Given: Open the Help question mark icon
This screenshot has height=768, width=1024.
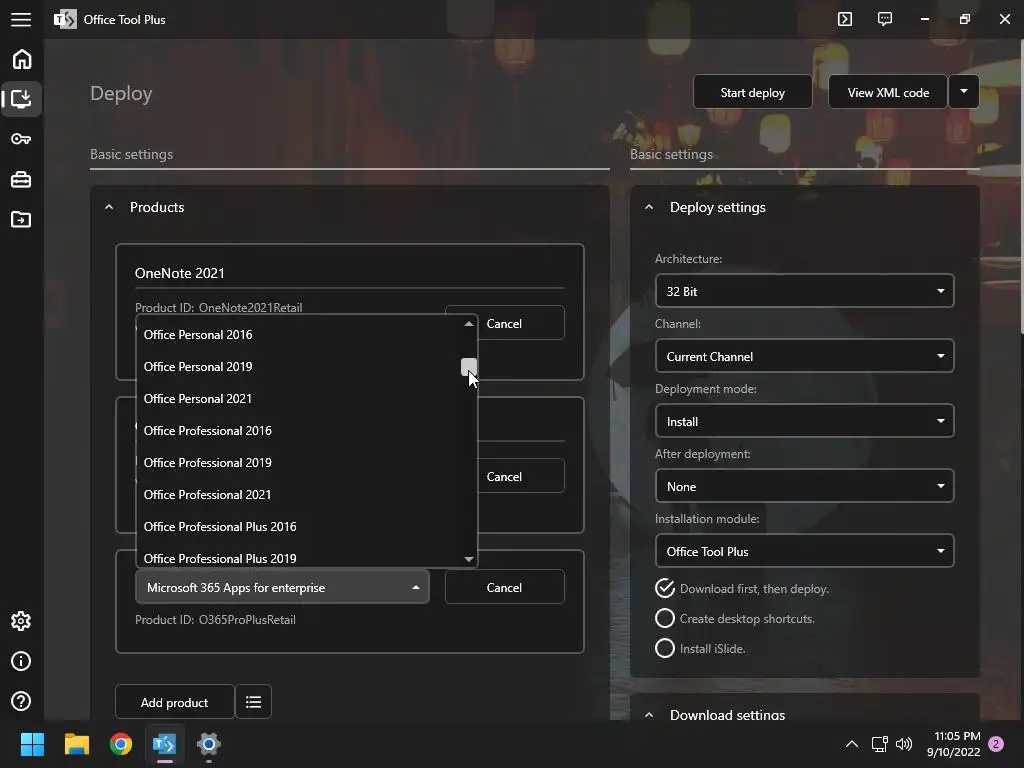Looking at the screenshot, I should tap(21, 701).
